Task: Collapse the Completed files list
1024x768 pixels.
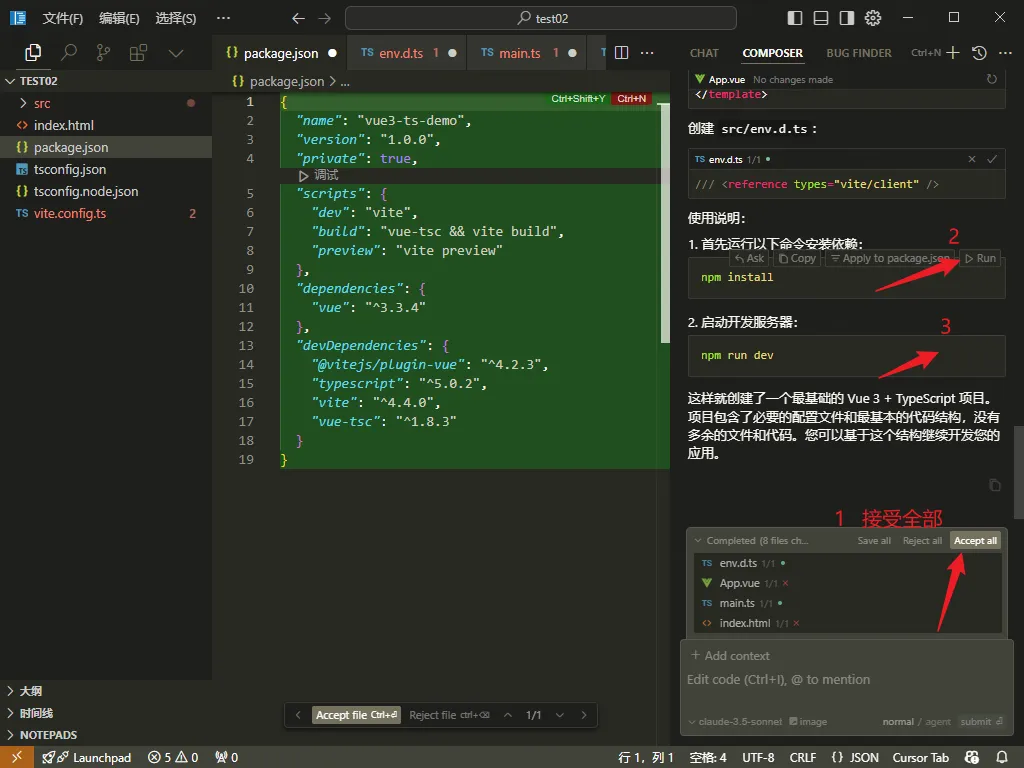Action: coord(698,541)
